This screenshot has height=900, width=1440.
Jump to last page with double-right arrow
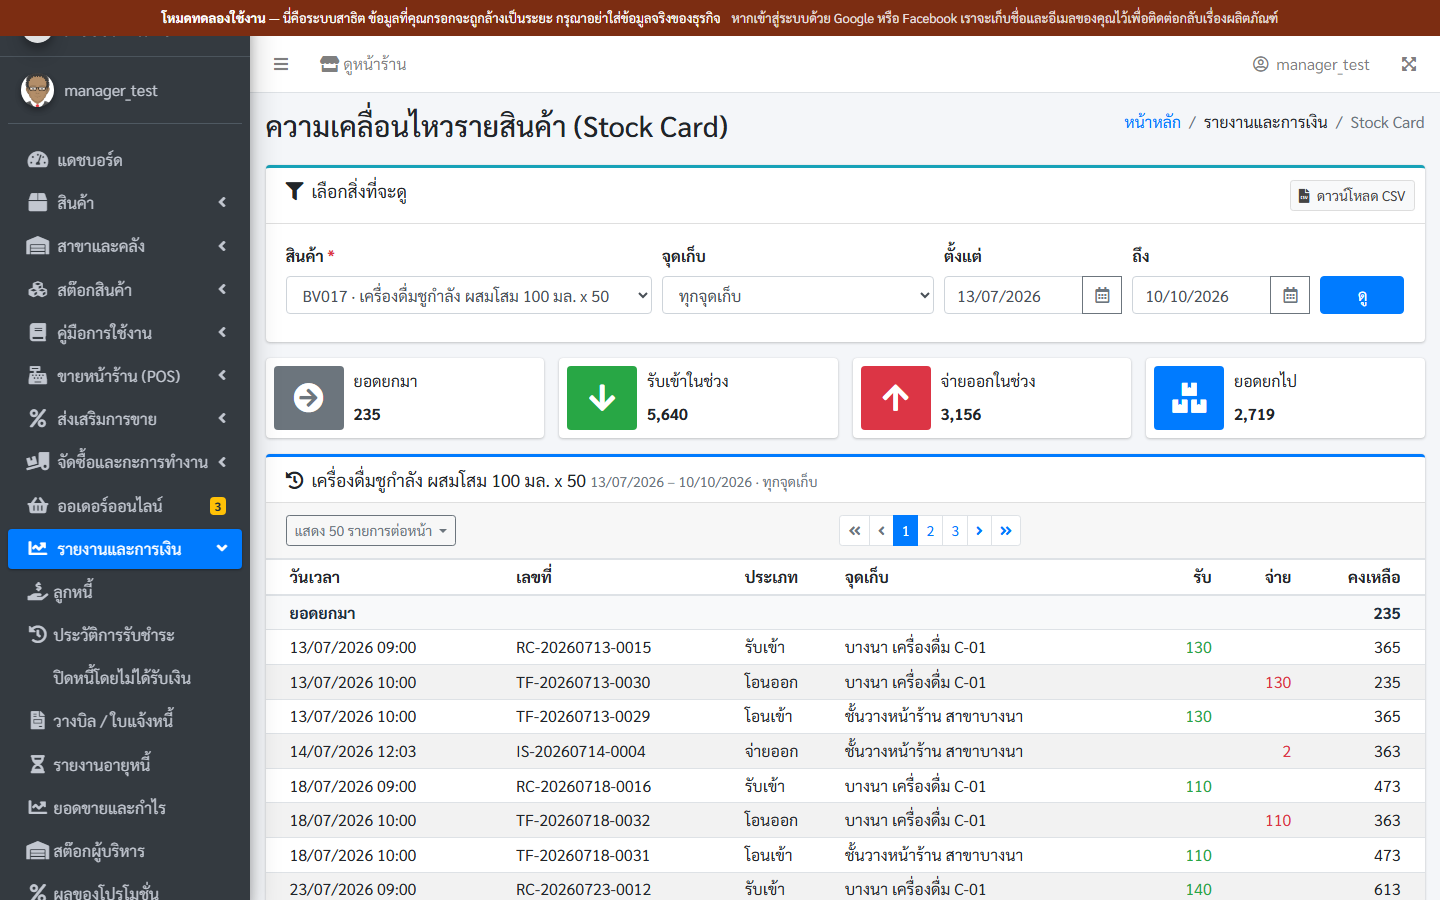[1006, 531]
